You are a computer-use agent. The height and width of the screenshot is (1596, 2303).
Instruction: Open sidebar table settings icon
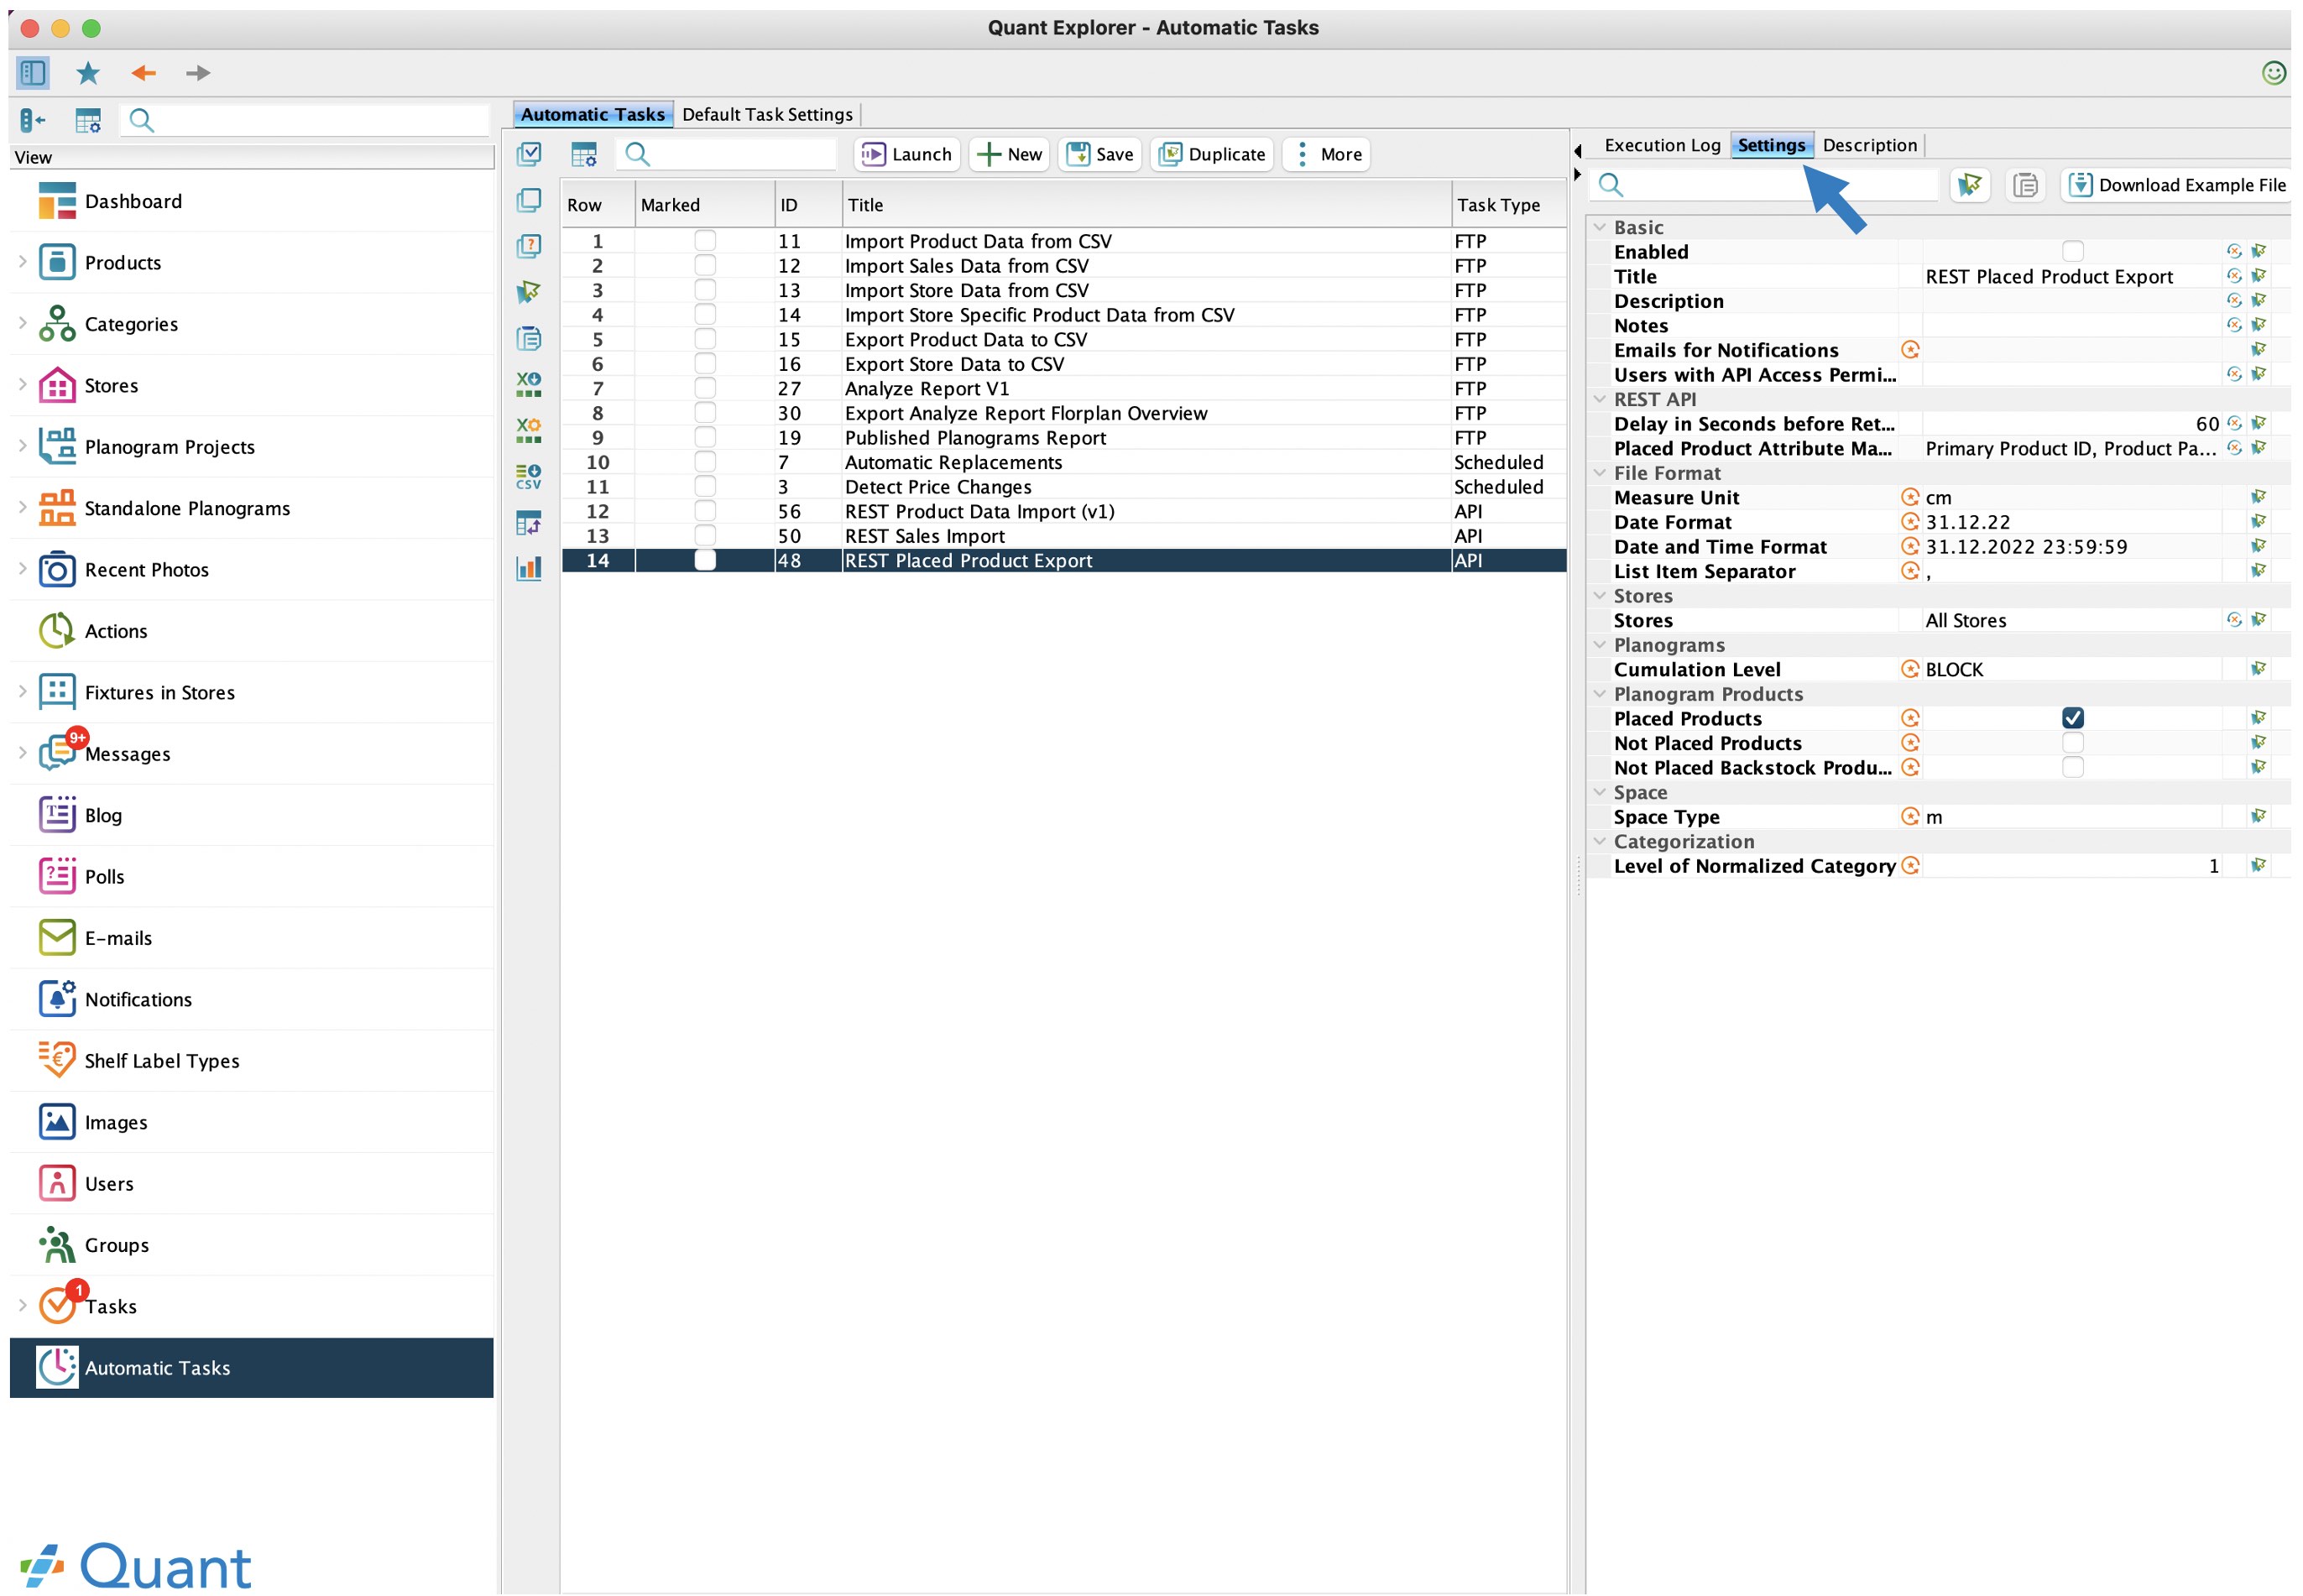point(88,121)
